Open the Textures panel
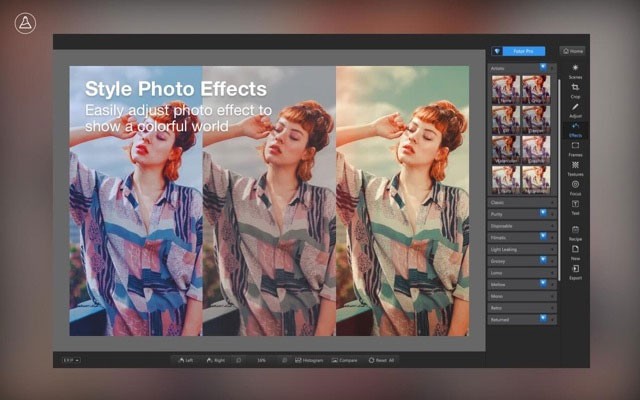640x400 pixels. click(575, 167)
